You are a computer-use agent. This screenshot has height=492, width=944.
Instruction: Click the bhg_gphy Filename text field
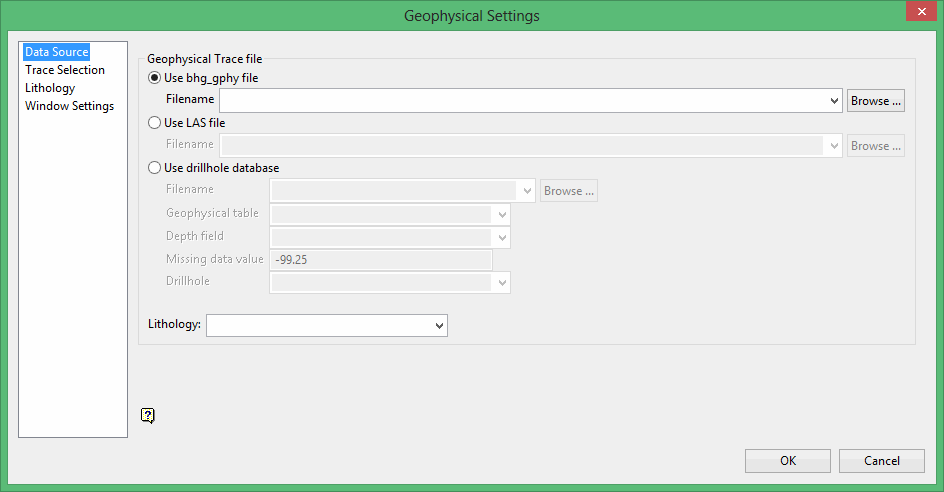pos(524,101)
